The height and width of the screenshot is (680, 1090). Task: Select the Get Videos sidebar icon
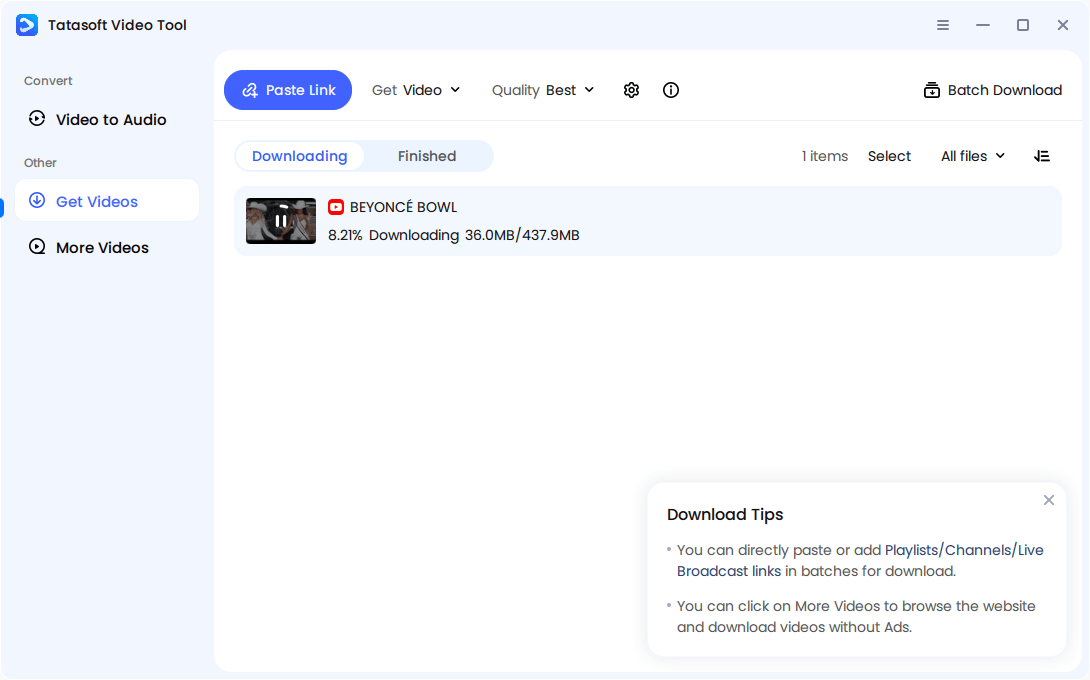(37, 200)
